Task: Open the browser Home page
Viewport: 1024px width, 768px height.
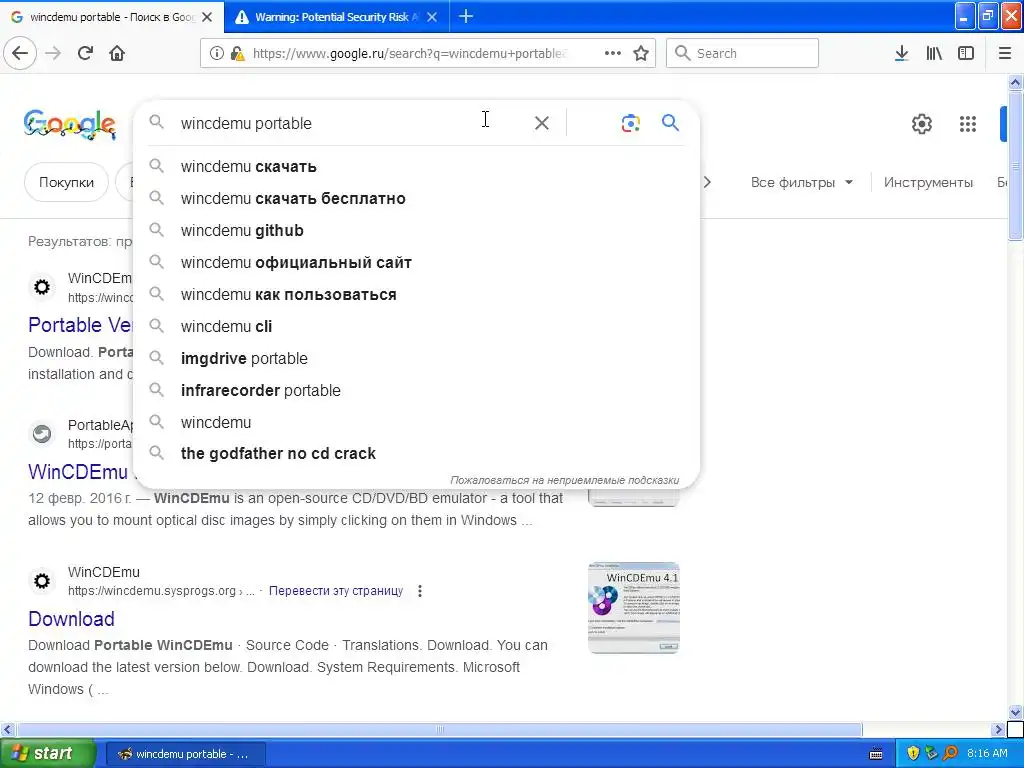Action: pos(117,53)
